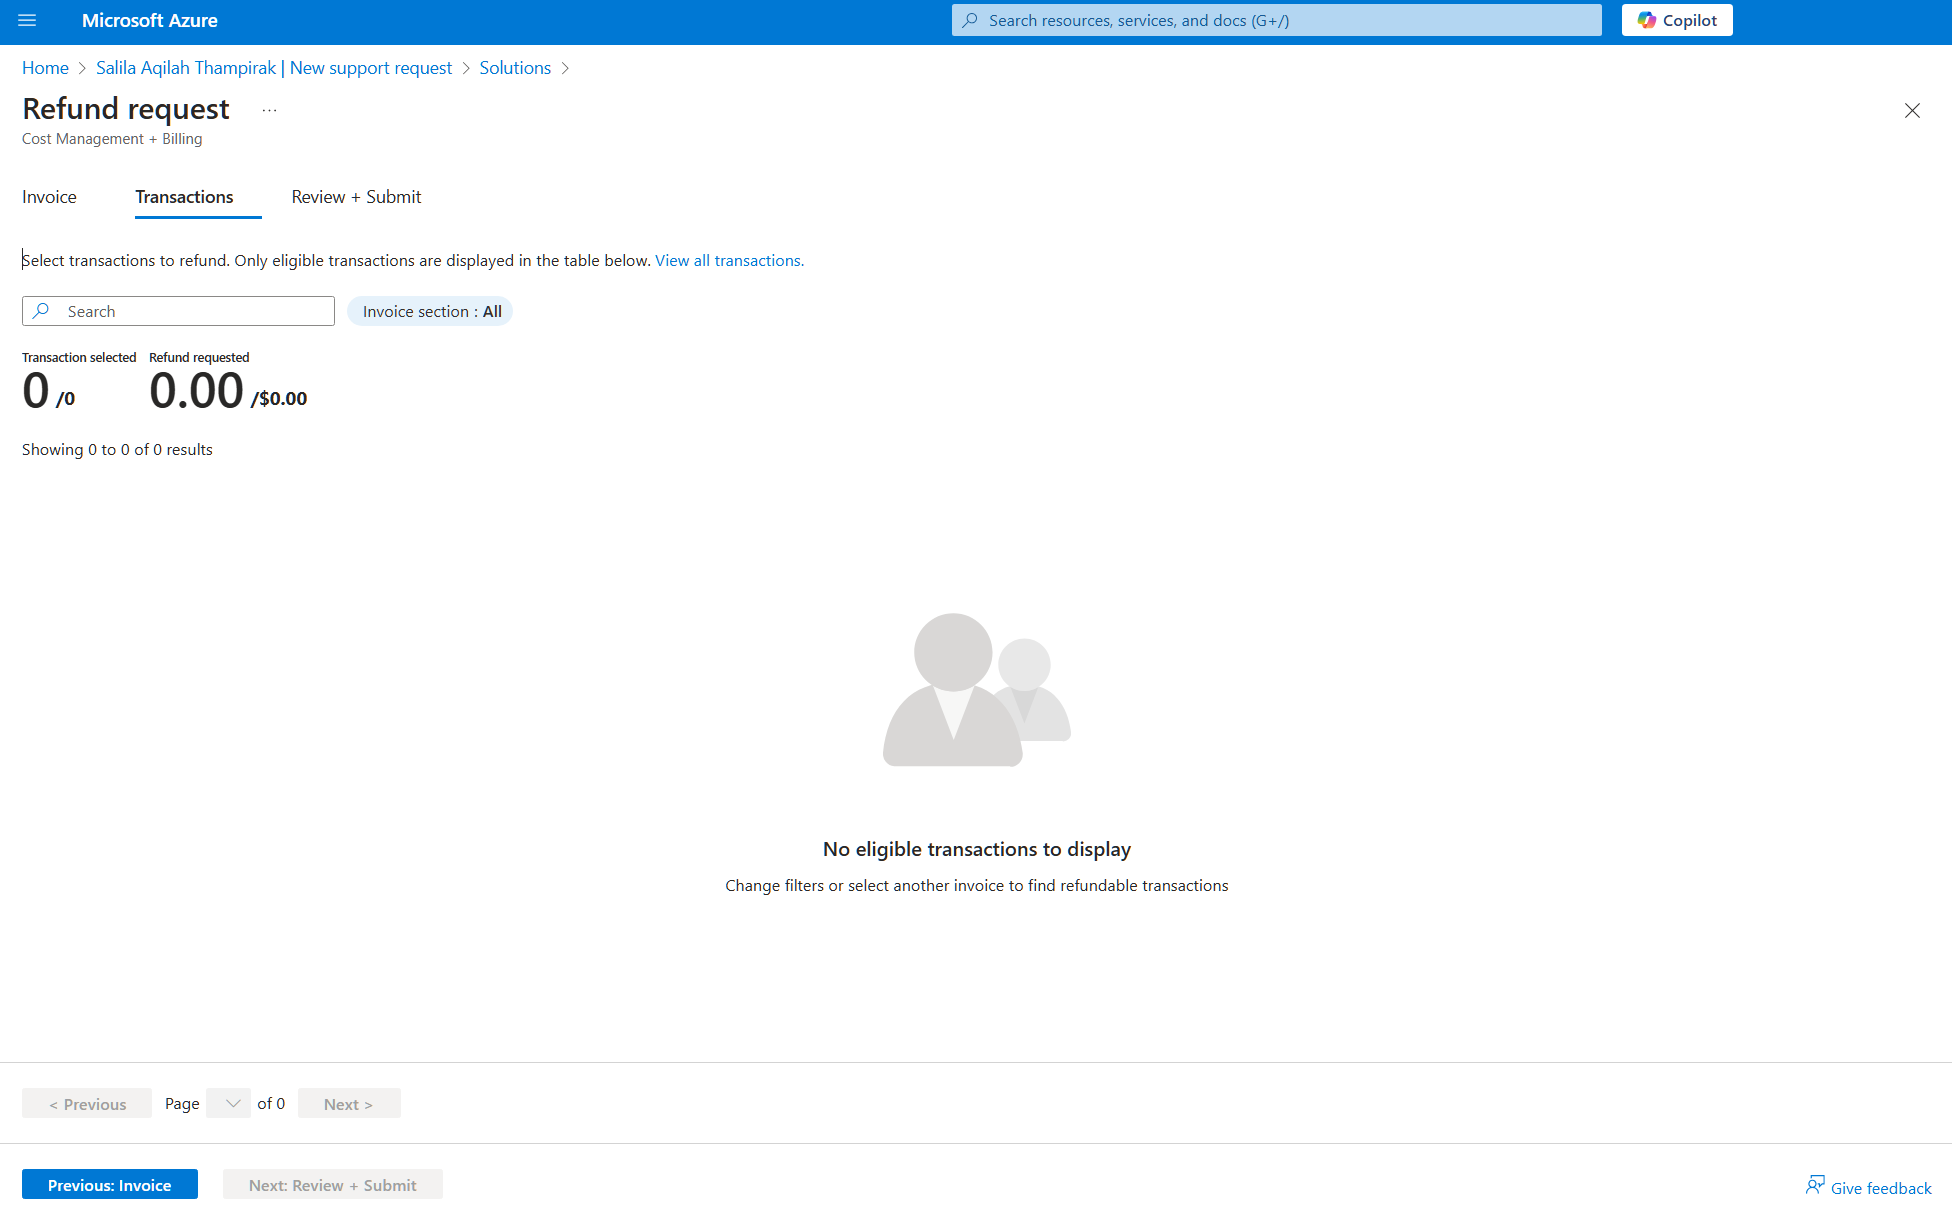1952x1211 pixels.
Task: Click the Copilot button
Action: (x=1676, y=20)
